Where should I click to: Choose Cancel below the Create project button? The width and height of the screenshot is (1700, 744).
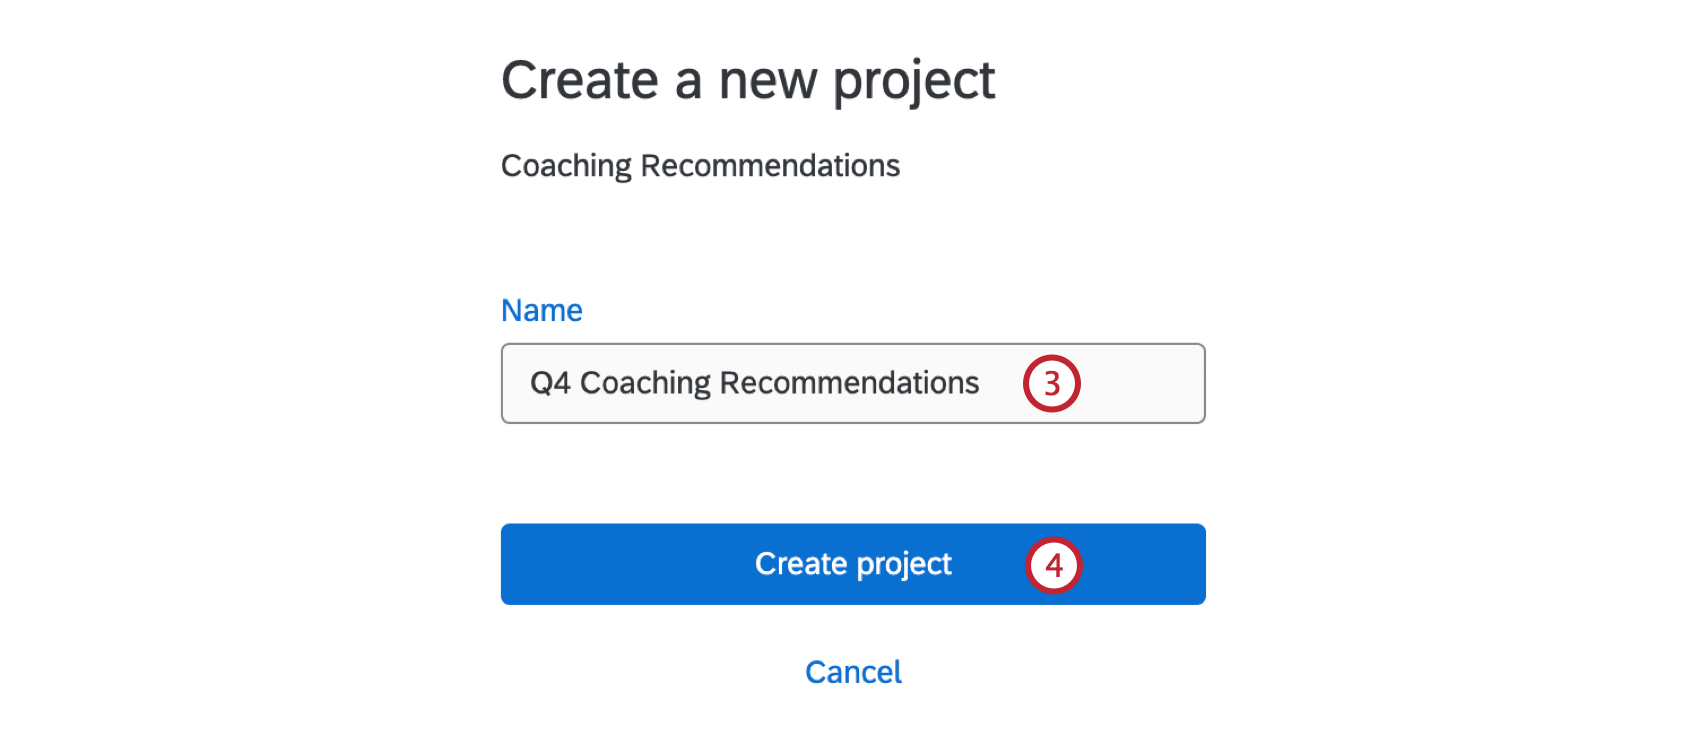click(852, 671)
